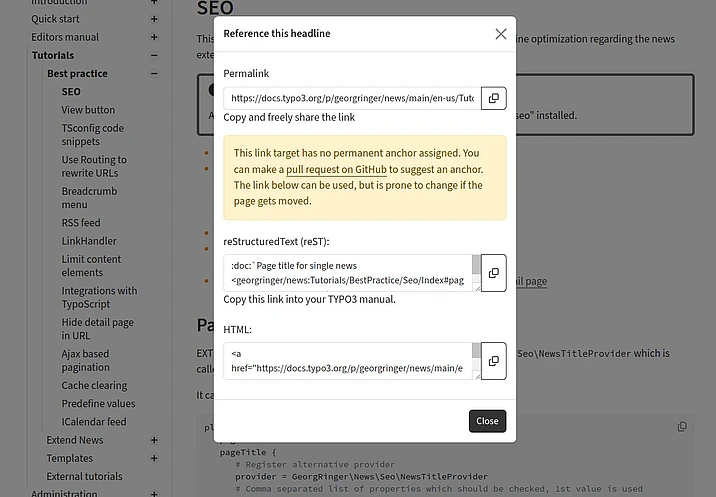The width and height of the screenshot is (716, 497).
Task: Expand the Templates sidebar section
Action: pos(154,458)
